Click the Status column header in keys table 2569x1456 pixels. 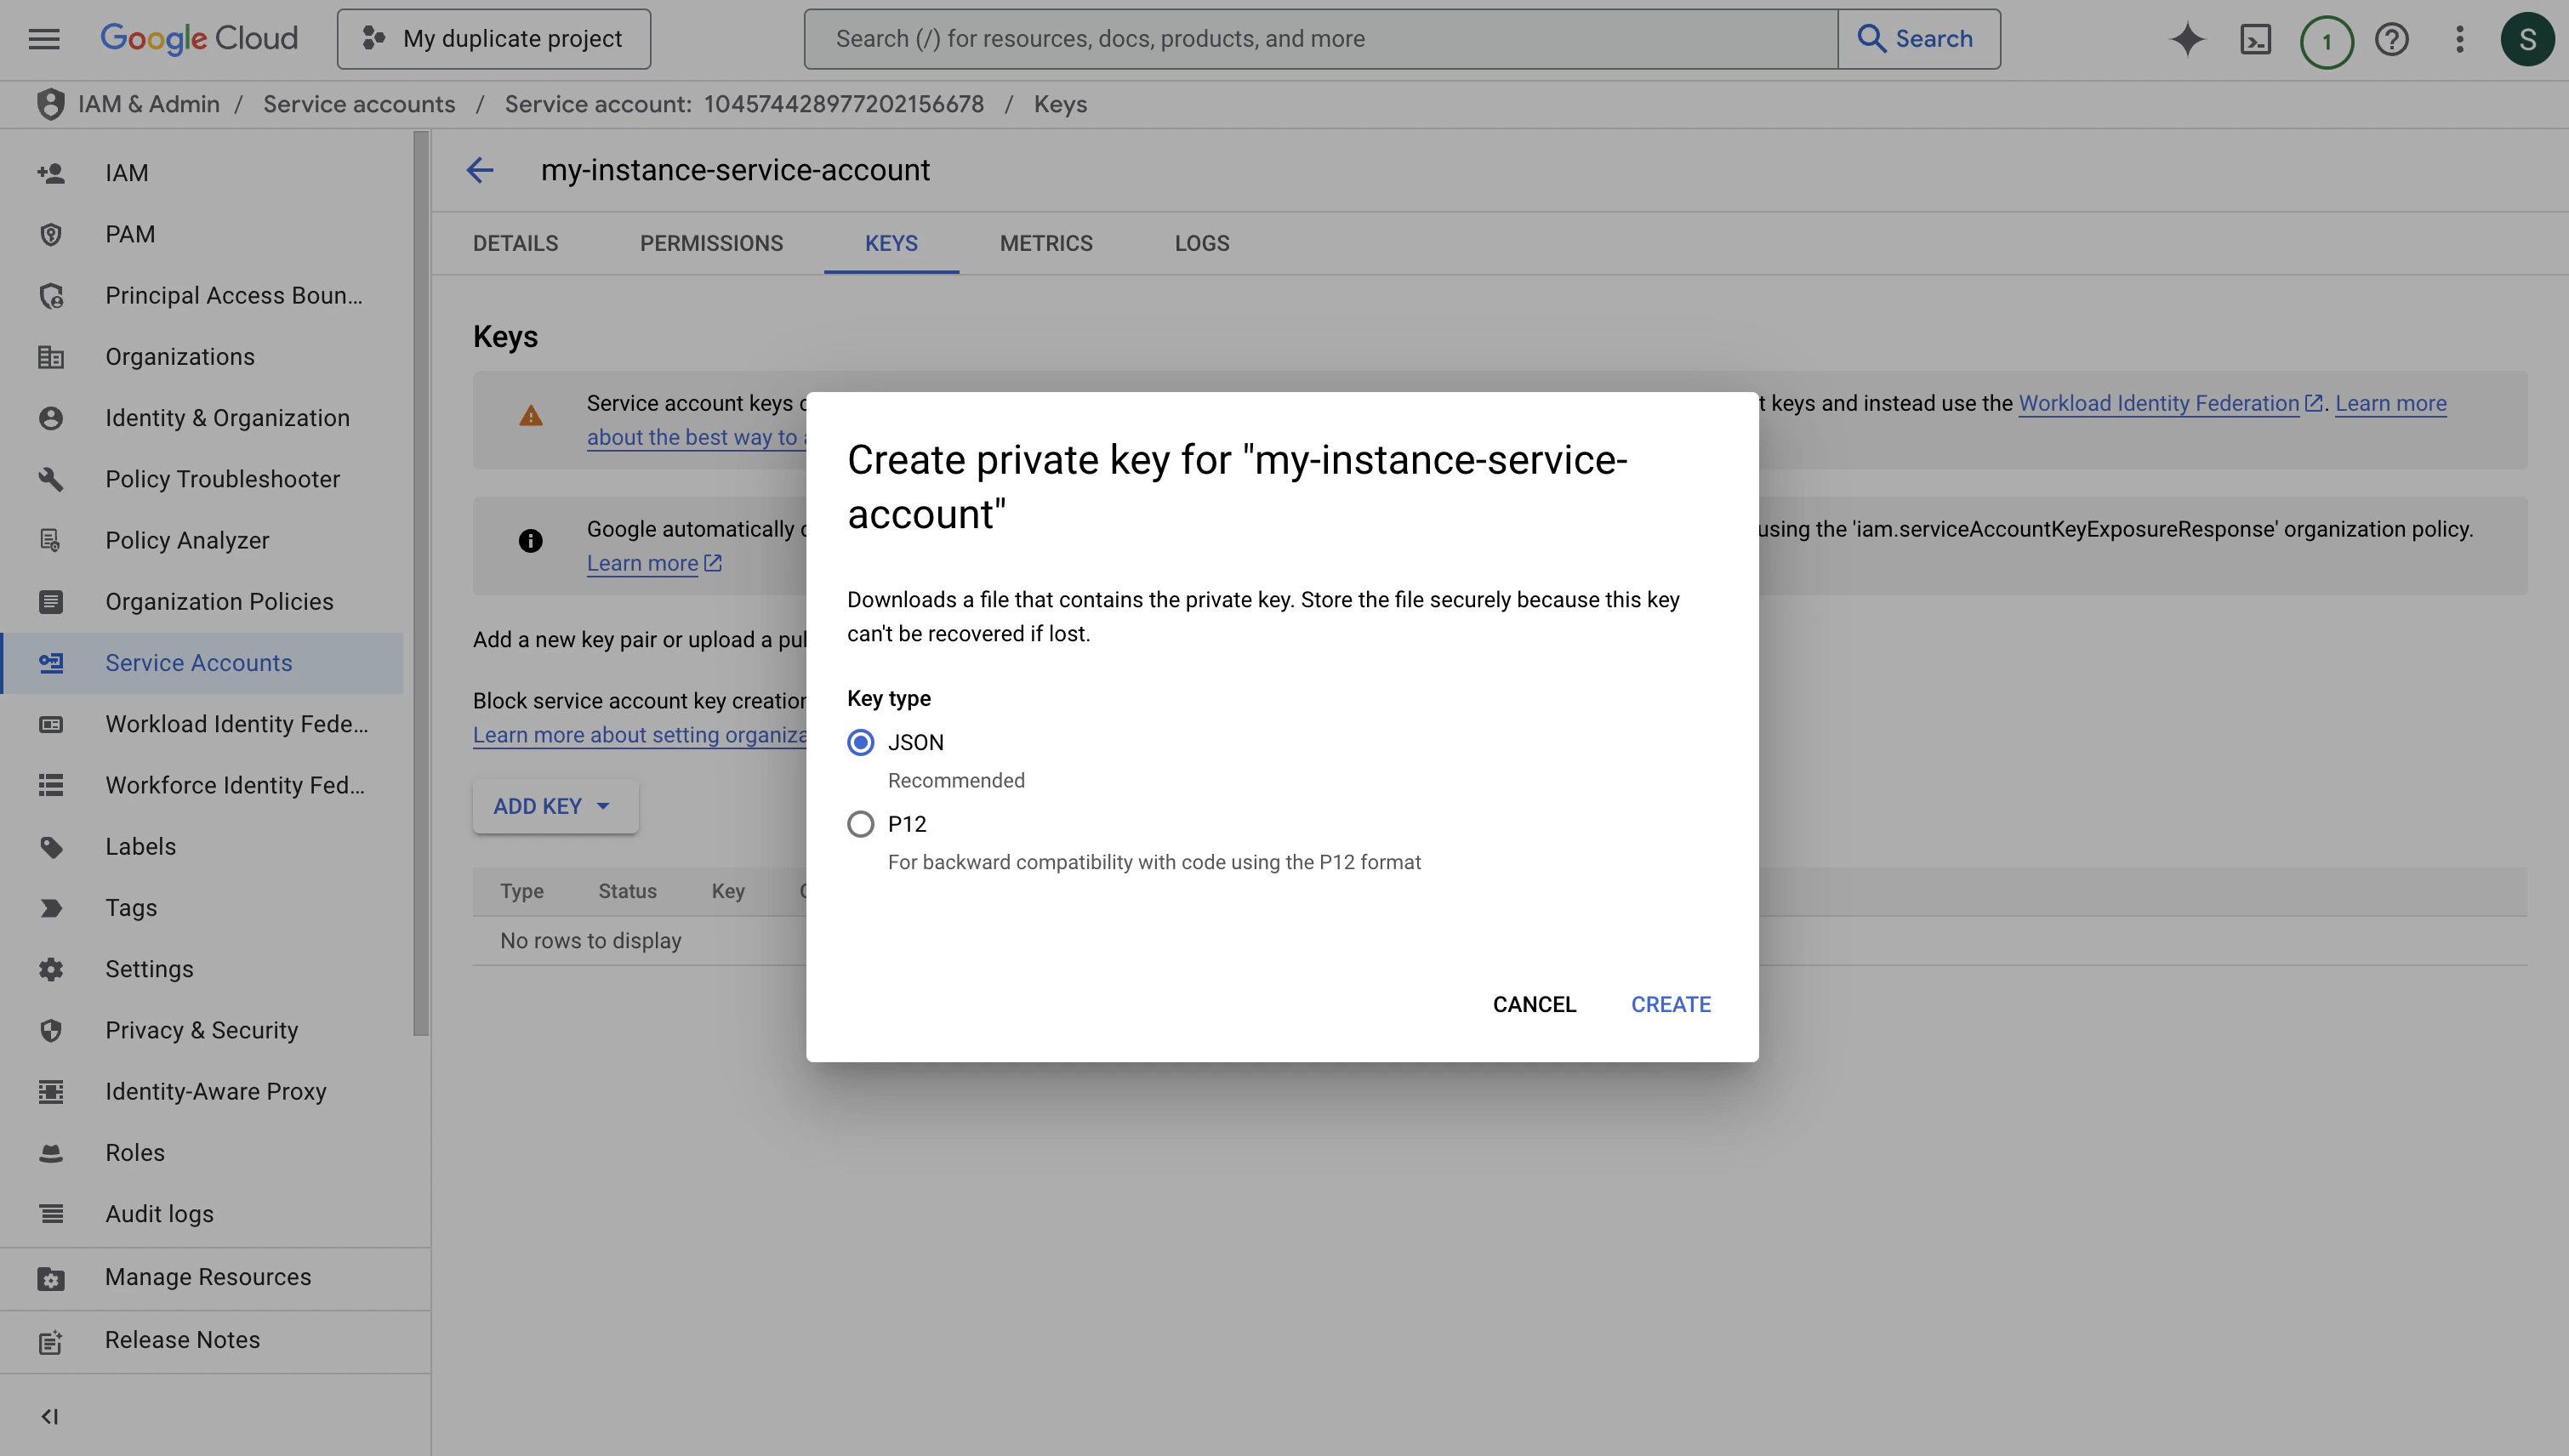pos(627,891)
